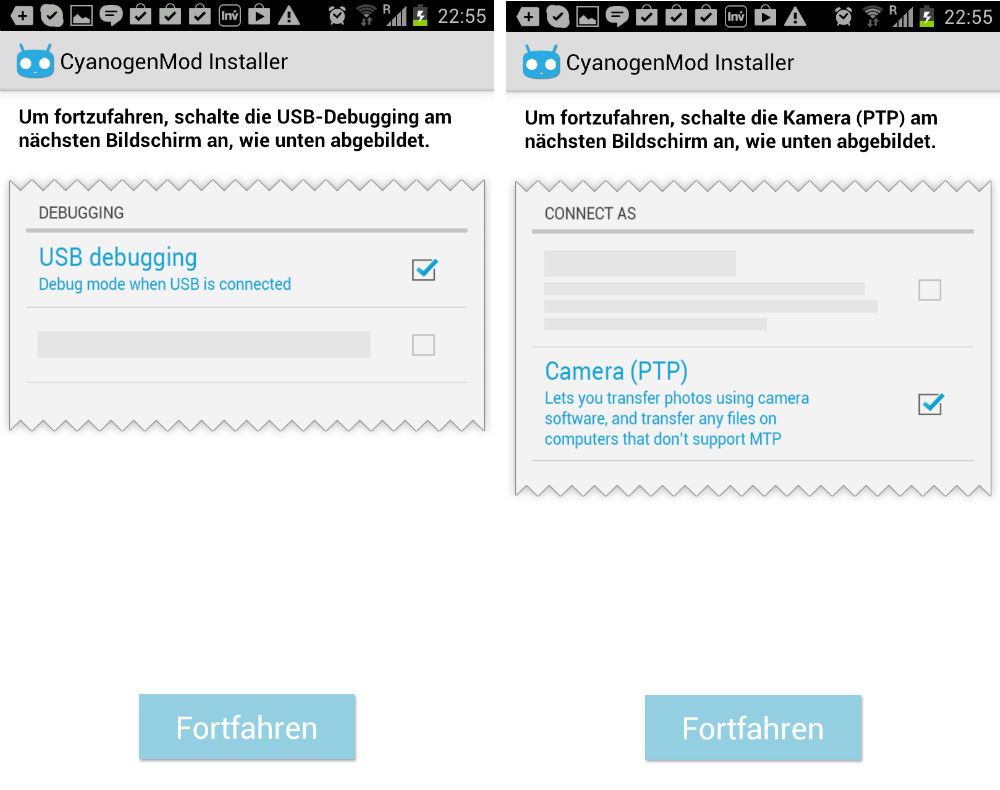
Task: Tap the CyanogenMod mascot icon in left screen
Action: click(x=35, y=62)
